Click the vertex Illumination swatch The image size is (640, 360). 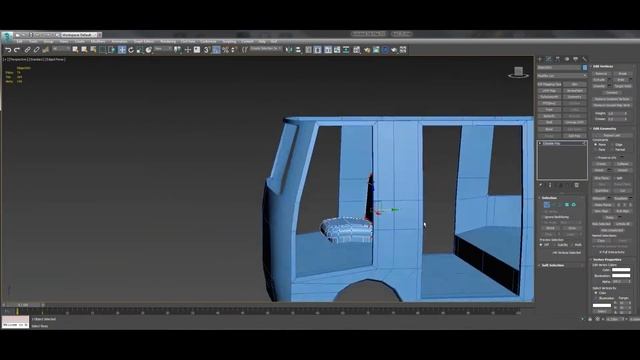621,276
